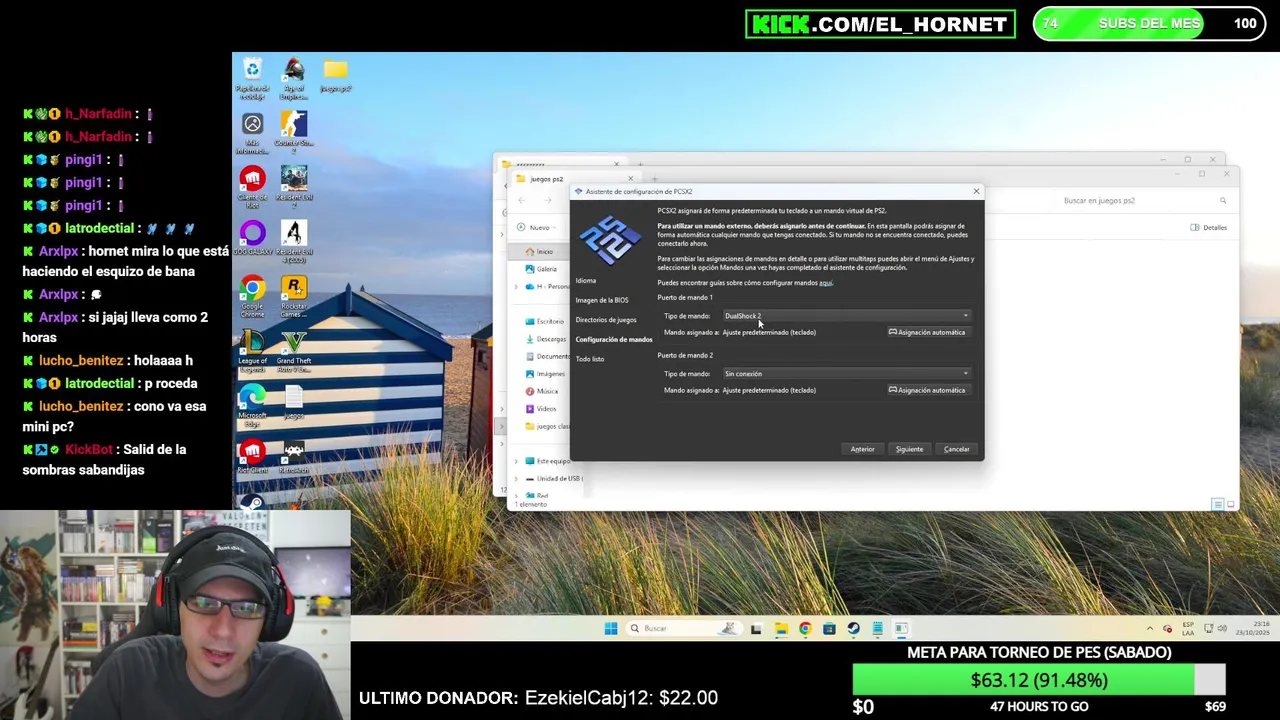Open the Resident Evil 4 (2005) shortcut
1280x720 pixels.
point(293,241)
